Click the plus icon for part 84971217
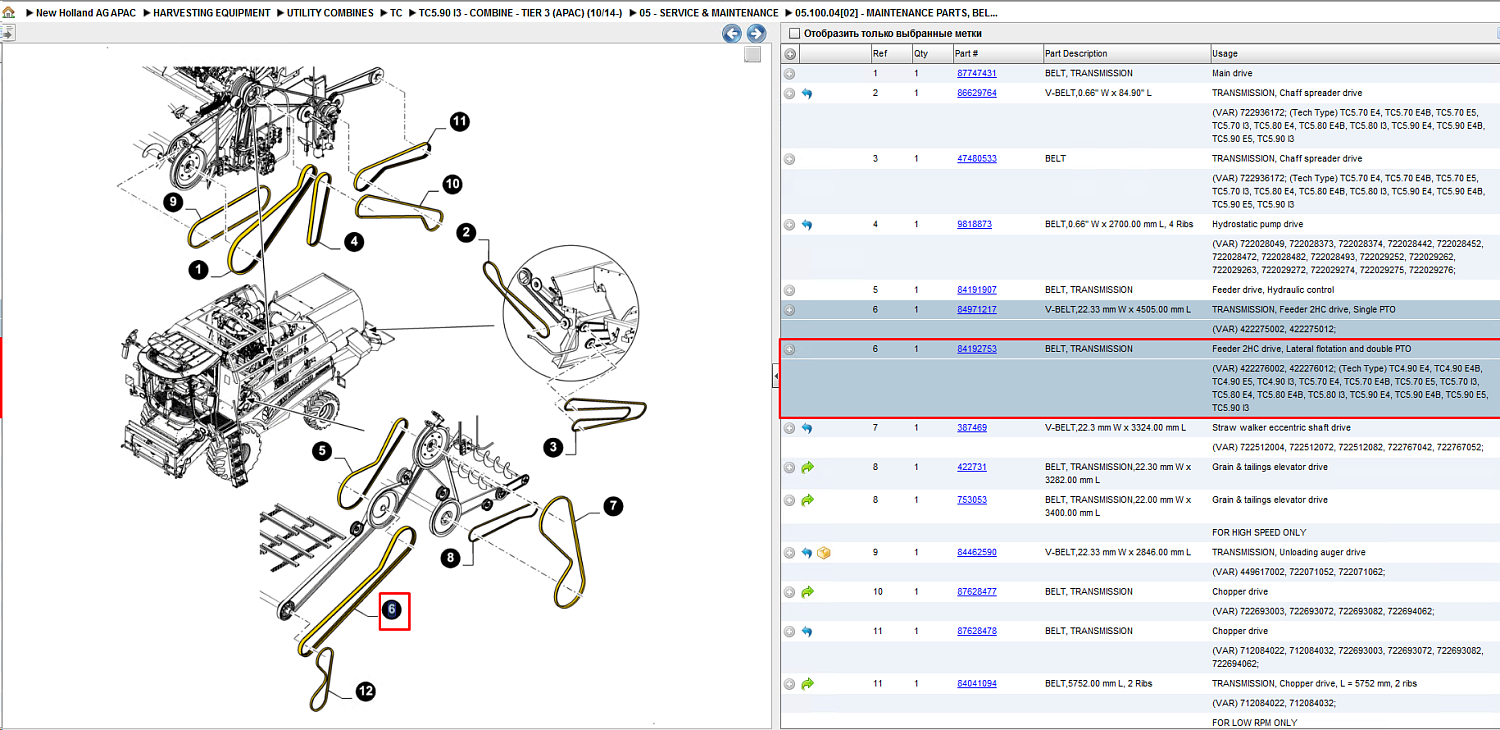Screen dimensions: 1500x730 [790, 310]
